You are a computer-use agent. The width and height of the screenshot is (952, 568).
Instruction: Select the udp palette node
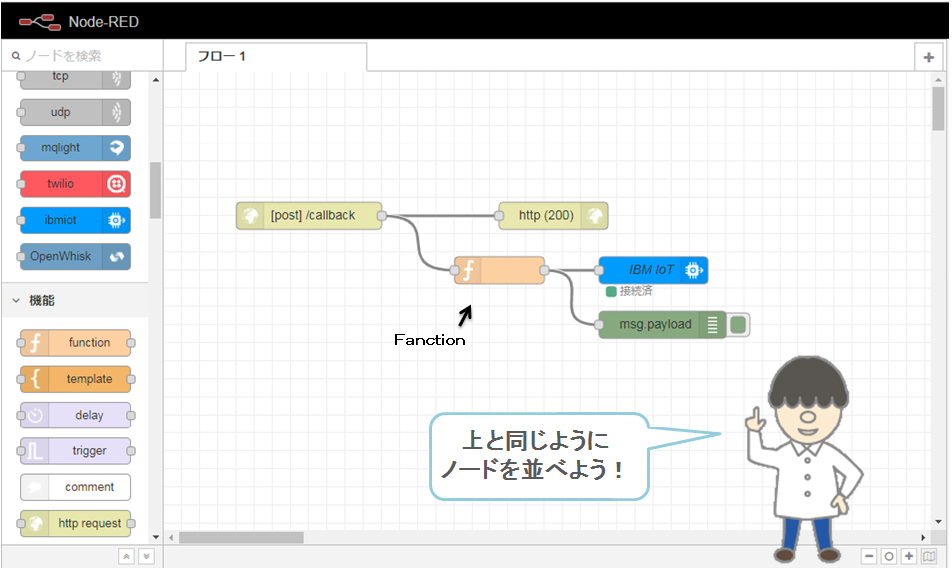click(75, 112)
